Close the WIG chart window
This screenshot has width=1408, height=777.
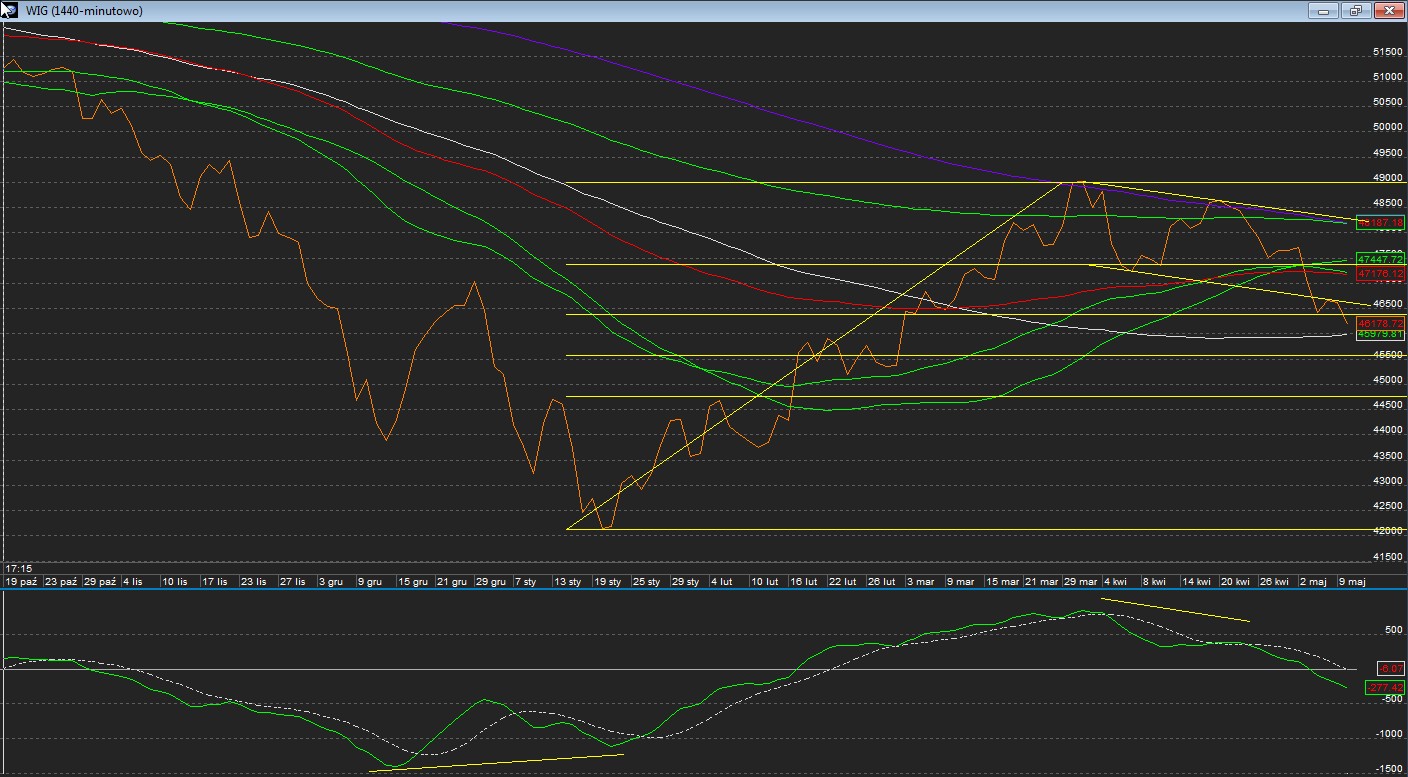click(1389, 10)
